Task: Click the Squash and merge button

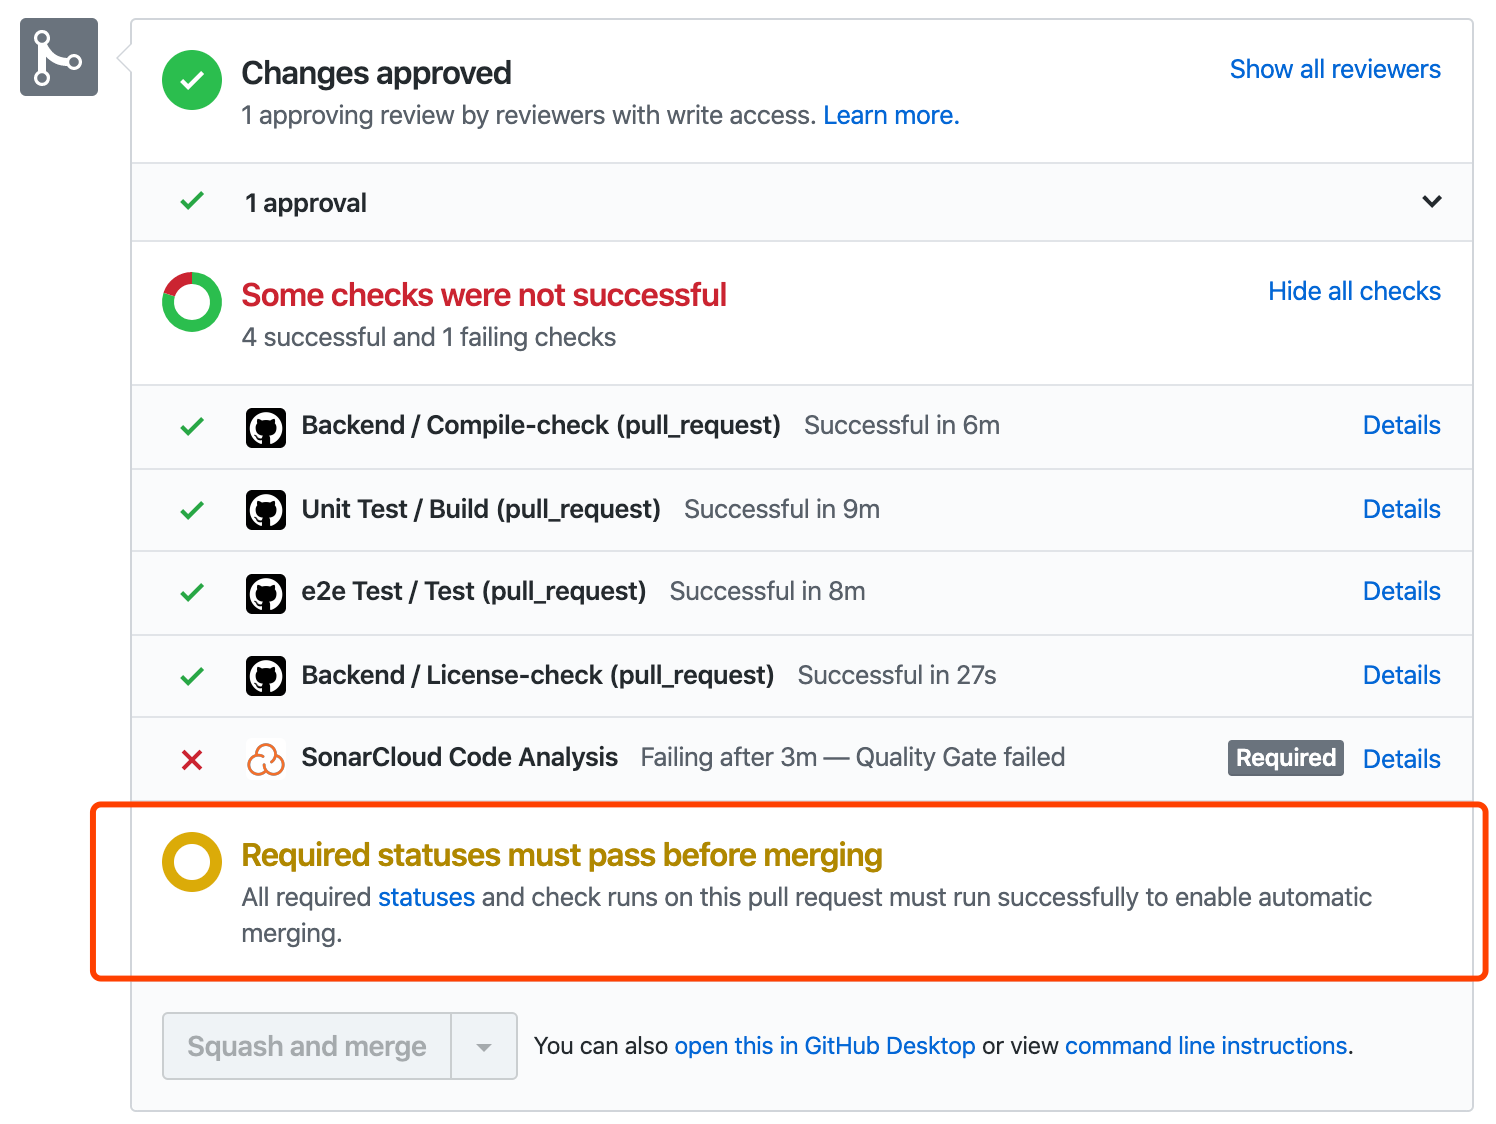Action: click(307, 1046)
